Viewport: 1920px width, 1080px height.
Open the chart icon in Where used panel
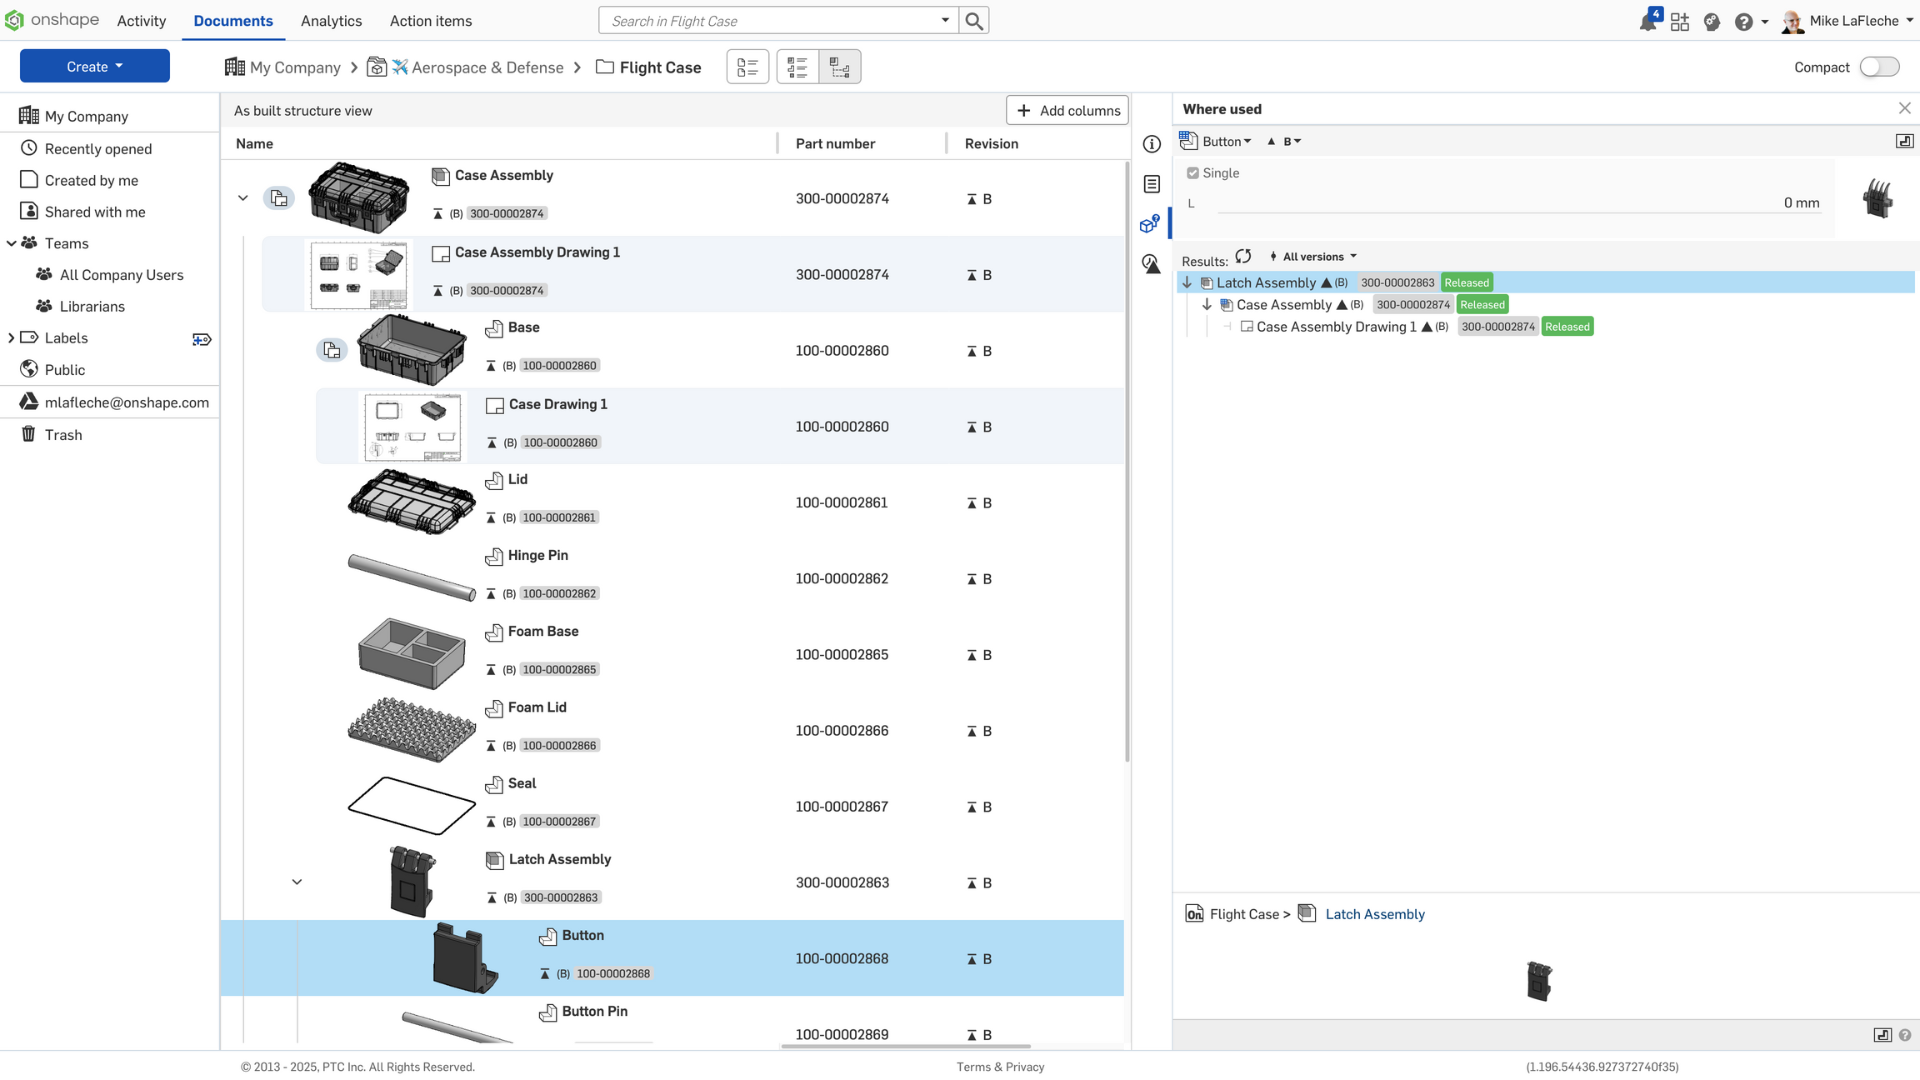point(1904,141)
